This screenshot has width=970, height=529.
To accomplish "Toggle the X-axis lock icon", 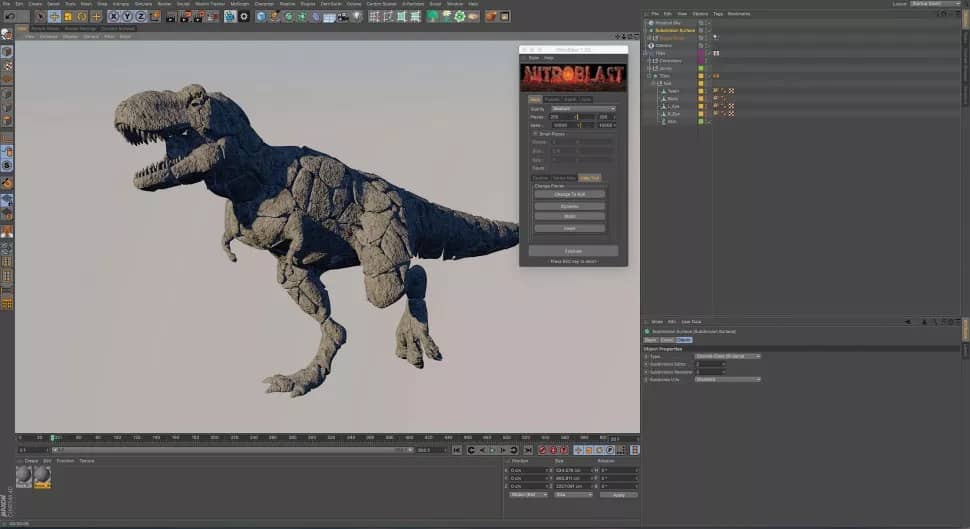I will pos(113,17).
